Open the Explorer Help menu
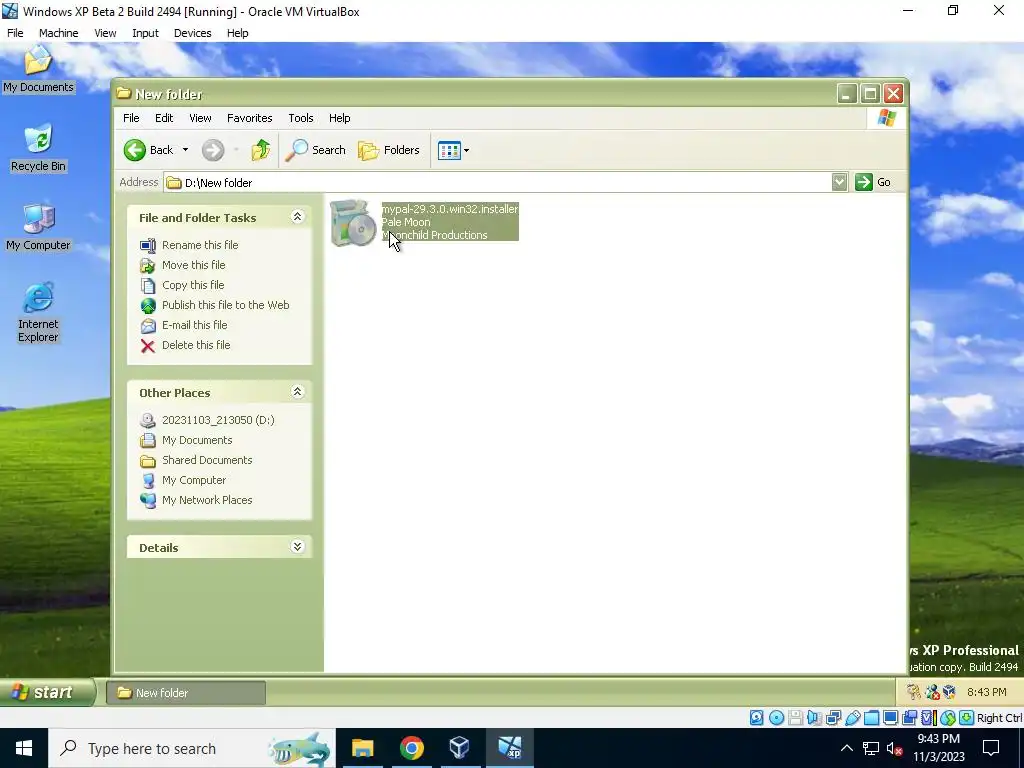Screen dimensions: 1024x768 tap(340, 118)
